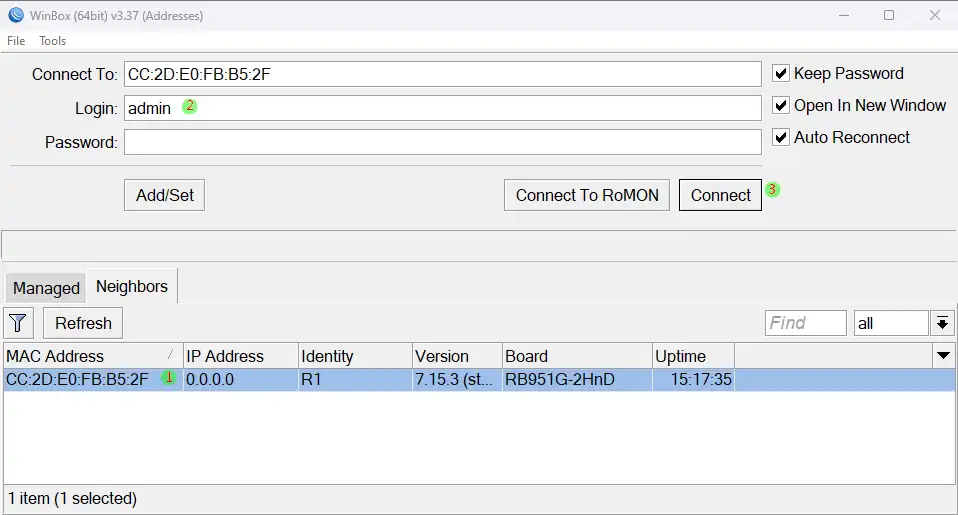Open the Tools menu
The image size is (958, 515).
pos(52,41)
